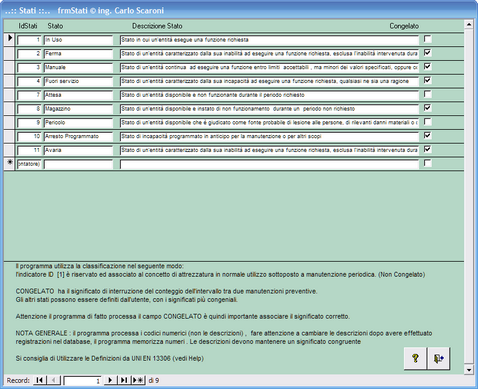The width and height of the screenshot is (478, 389).
Task: Select row marker of the In Uso record
Action: 9,40
